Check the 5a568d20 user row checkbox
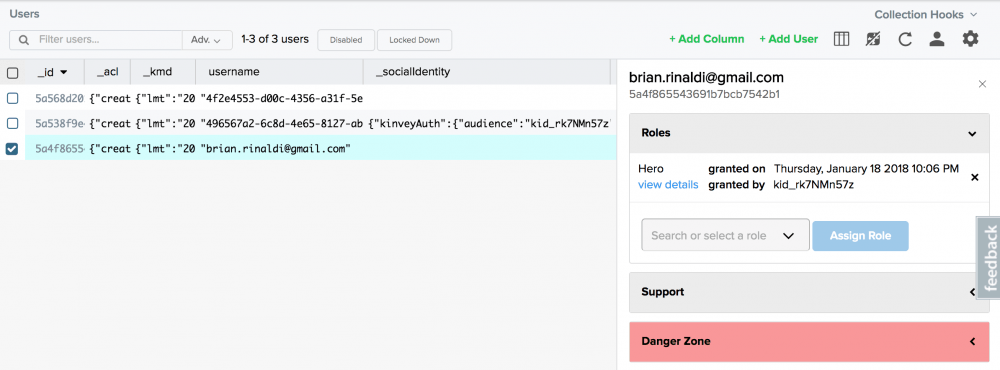 (12, 98)
